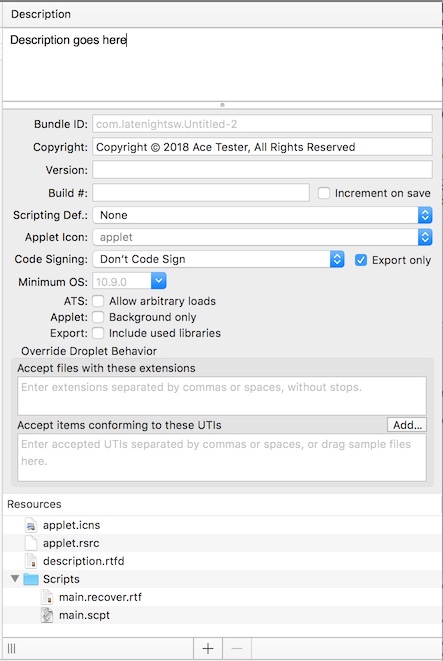This screenshot has width=443, height=661.
Task: Click the plus icon to add resource
Action: pos(208,648)
